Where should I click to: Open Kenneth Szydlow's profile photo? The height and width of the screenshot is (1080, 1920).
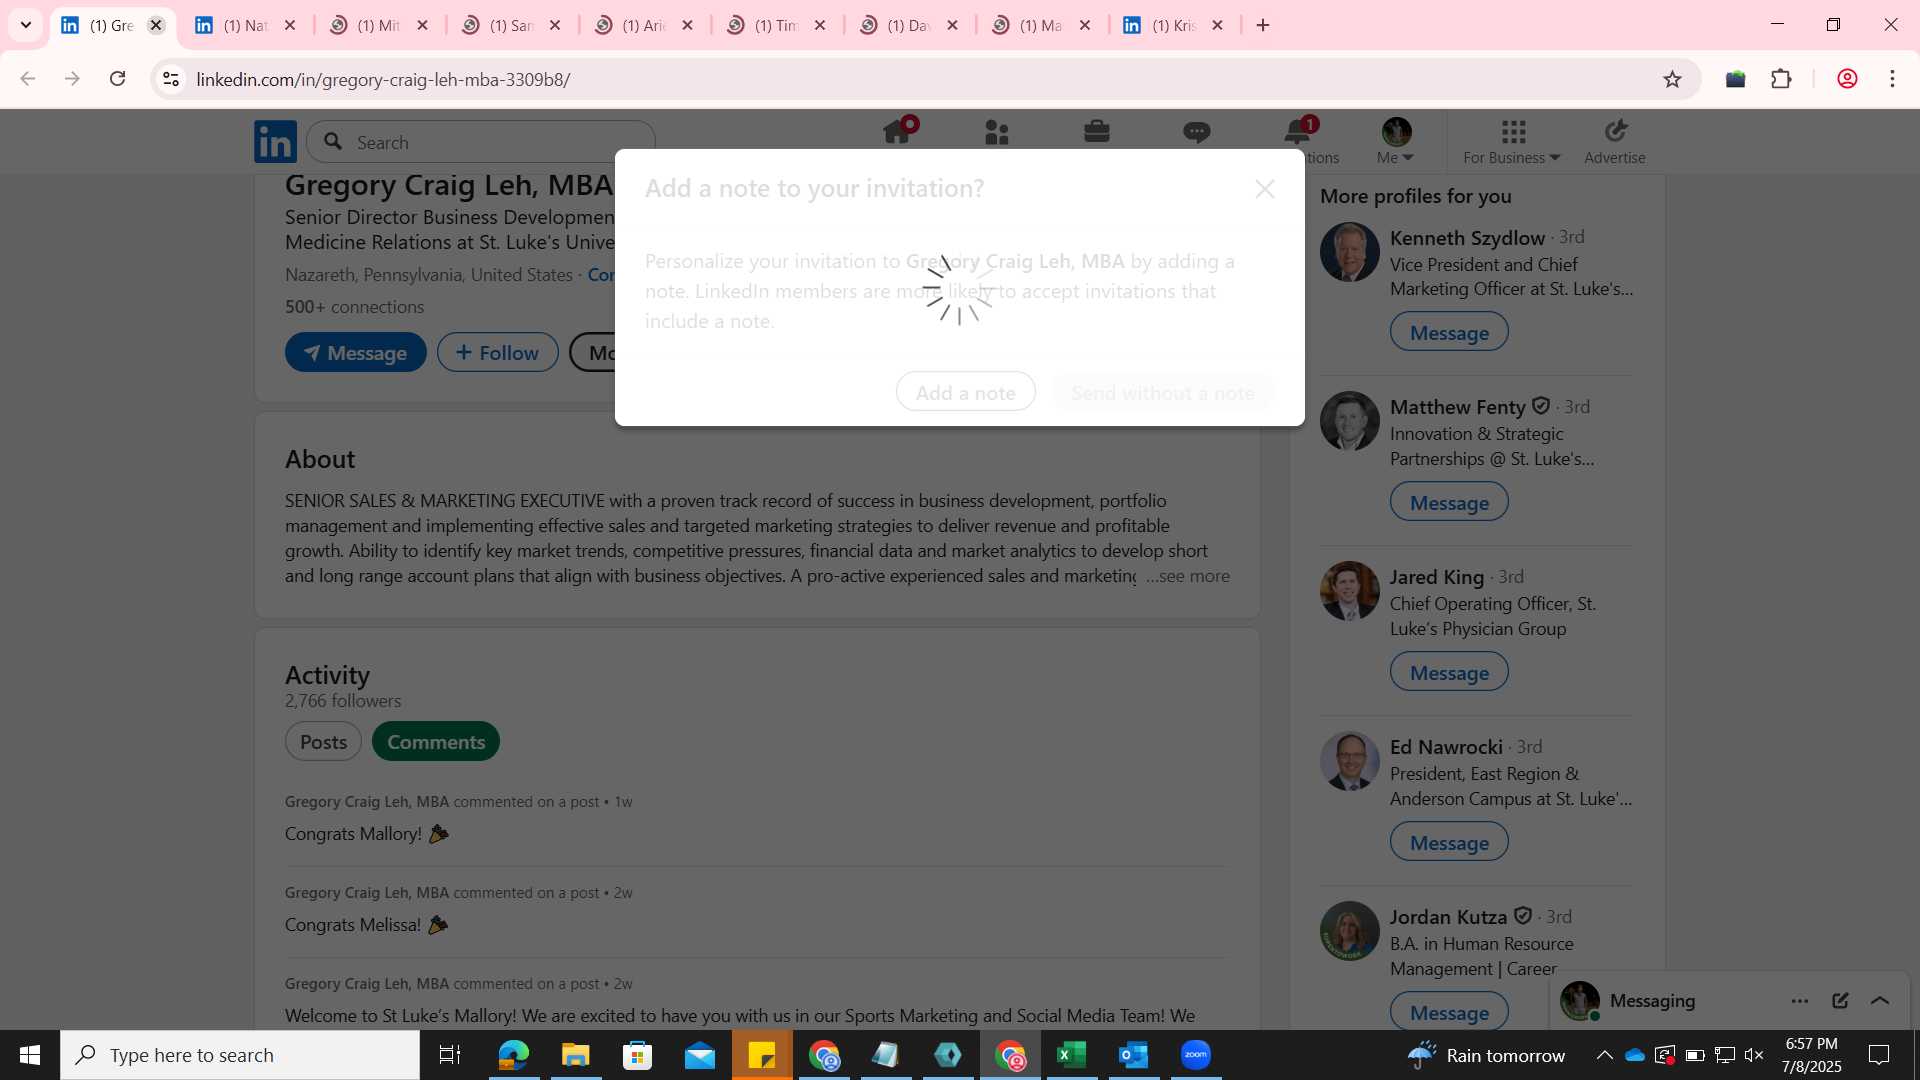[x=1350, y=252]
